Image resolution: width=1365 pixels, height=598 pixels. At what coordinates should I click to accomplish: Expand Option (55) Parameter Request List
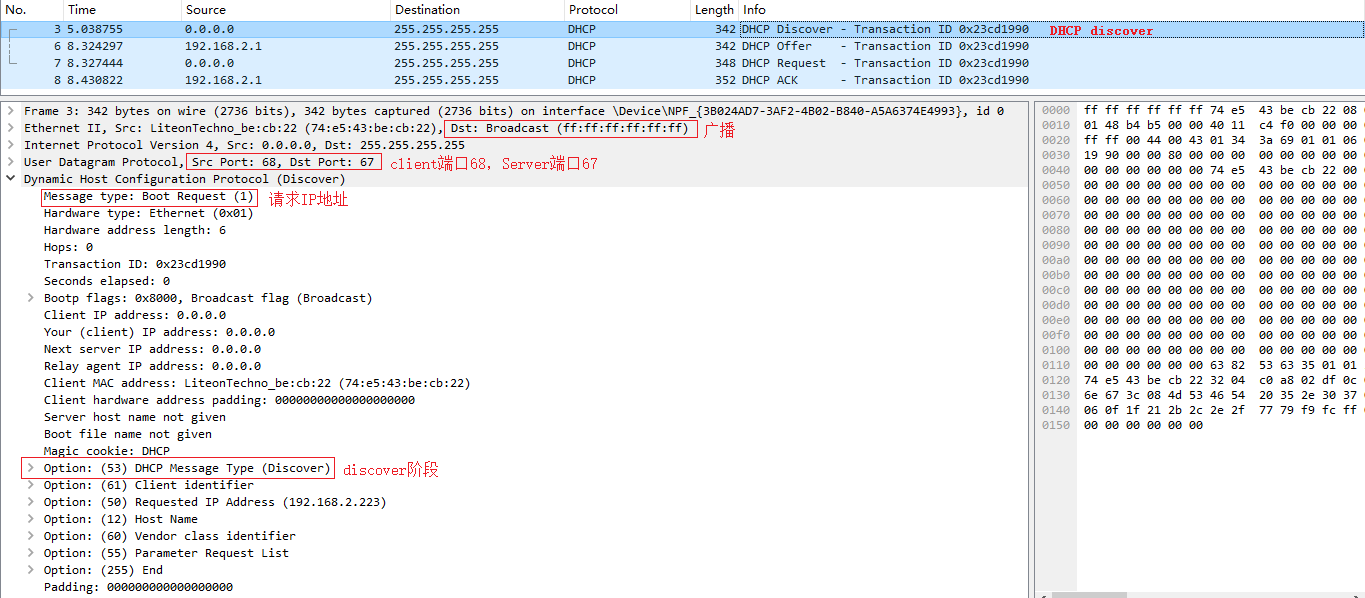[x=31, y=553]
